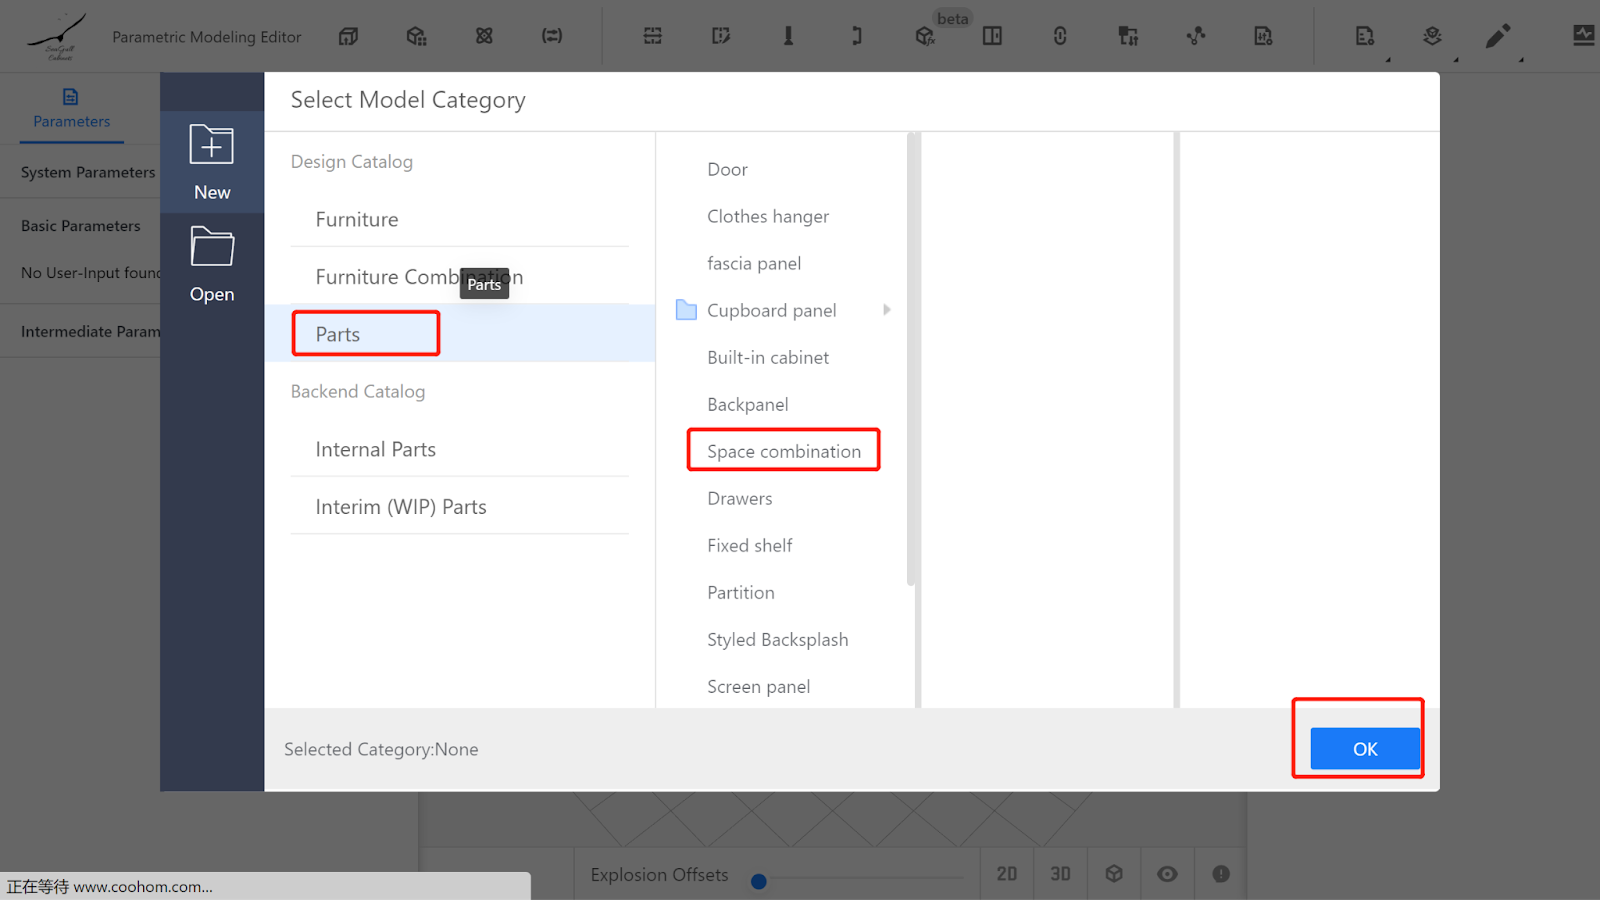The height and width of the screenshot is (900, 1600).
Task: Click the cube icon with beta badge
Action: pyautogui.click(x=924, y=37)
